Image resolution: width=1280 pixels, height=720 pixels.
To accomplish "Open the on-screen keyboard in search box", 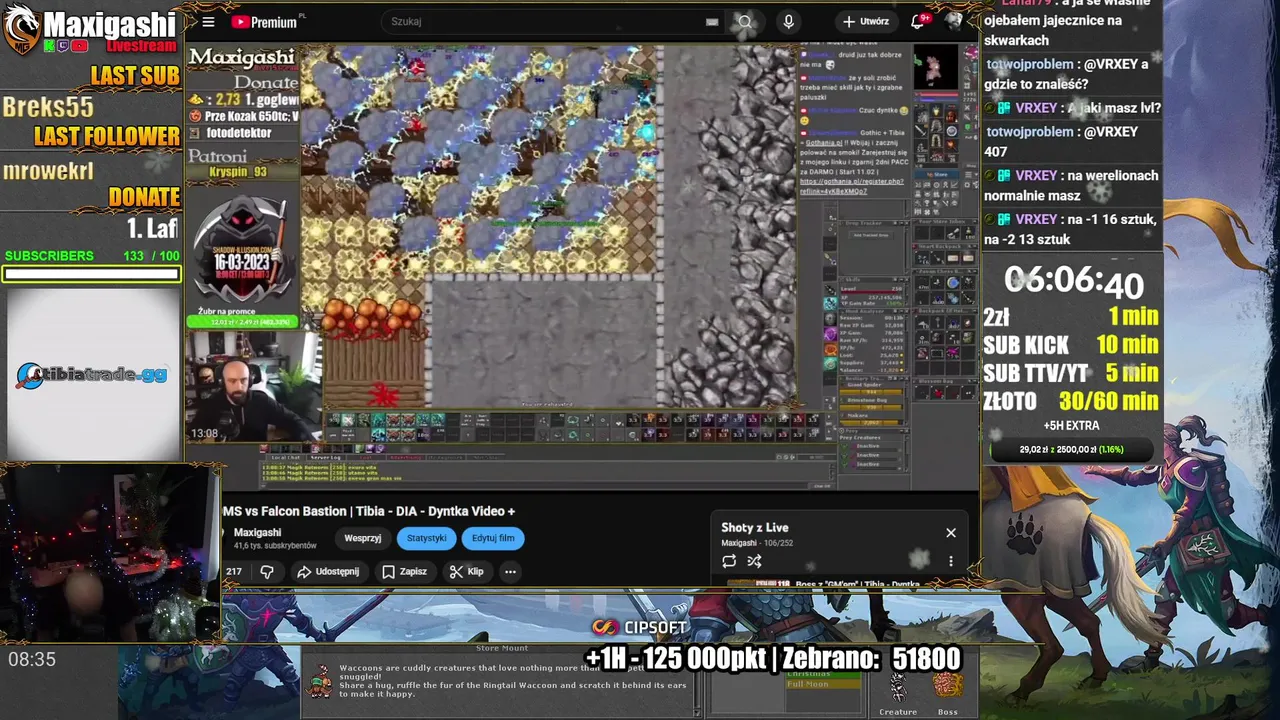I will 712,22.
